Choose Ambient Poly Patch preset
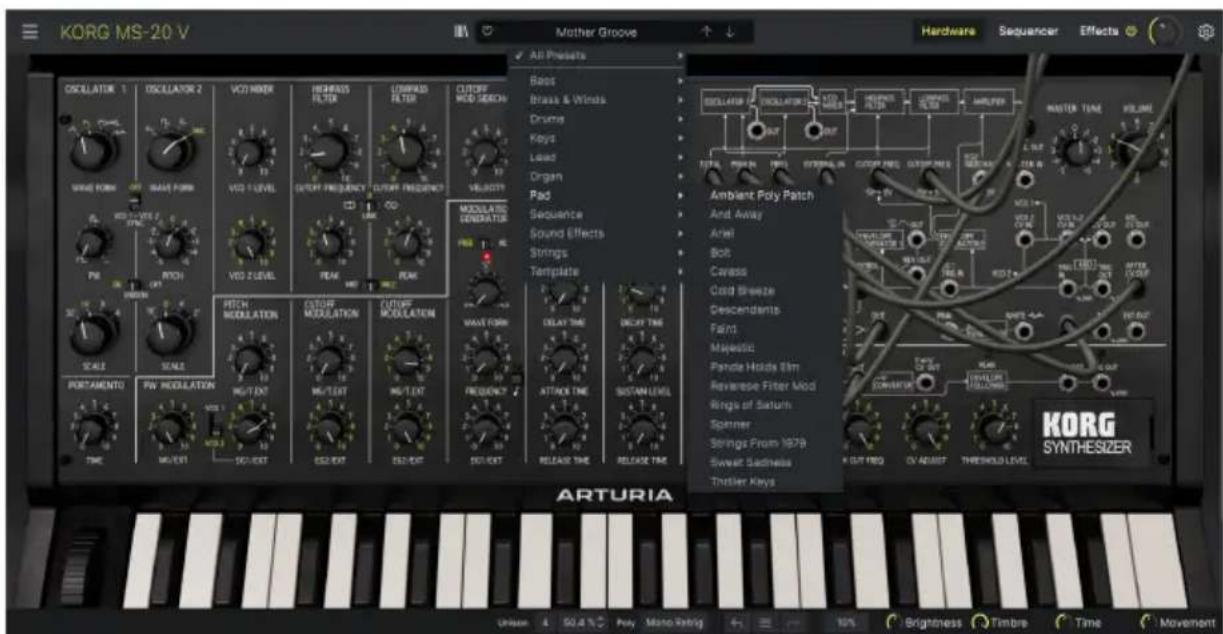The height and width of the screenshot is (634, 1223). 765,196
